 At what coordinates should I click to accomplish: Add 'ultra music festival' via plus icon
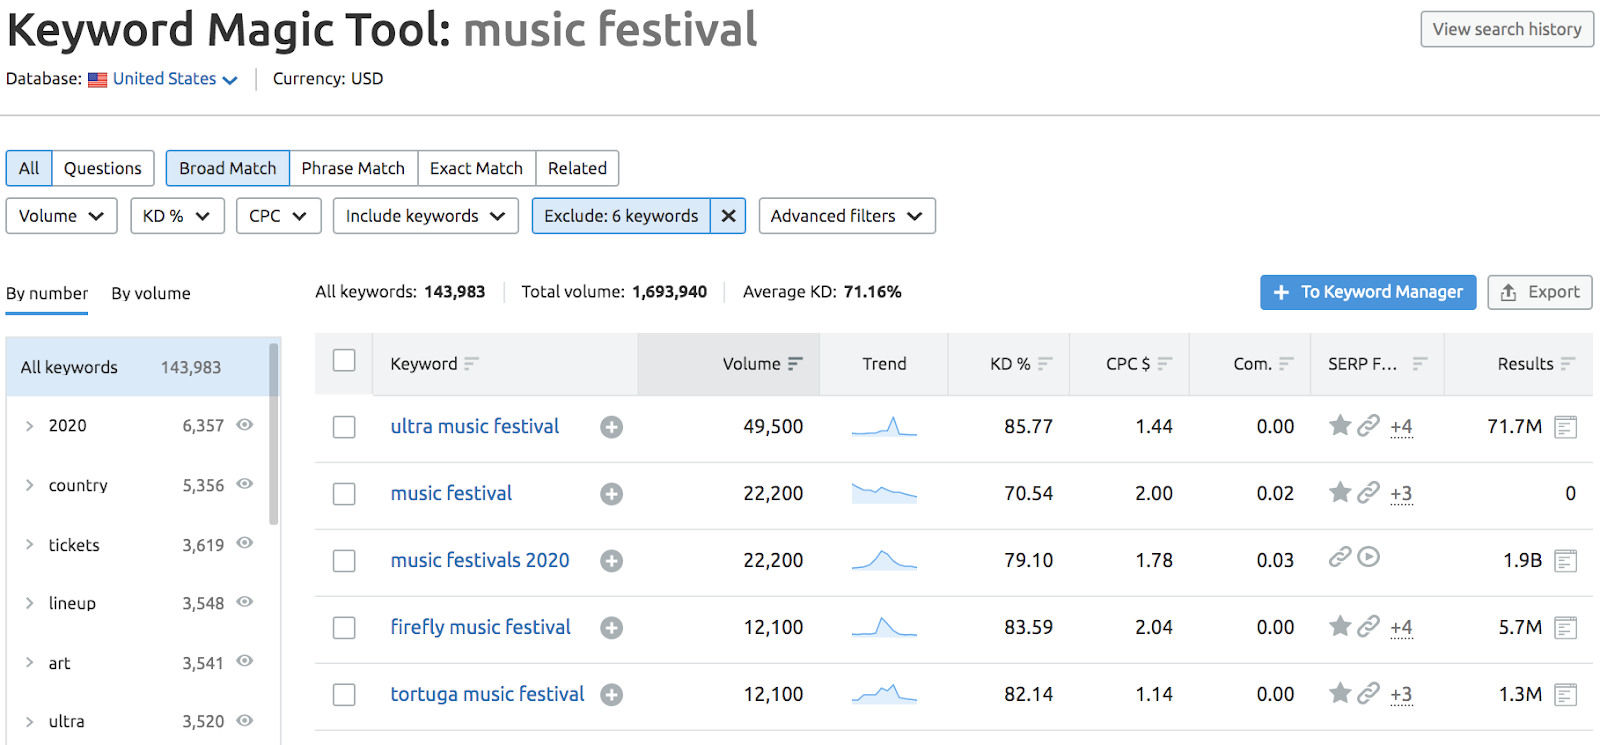[x=611, y=427]
